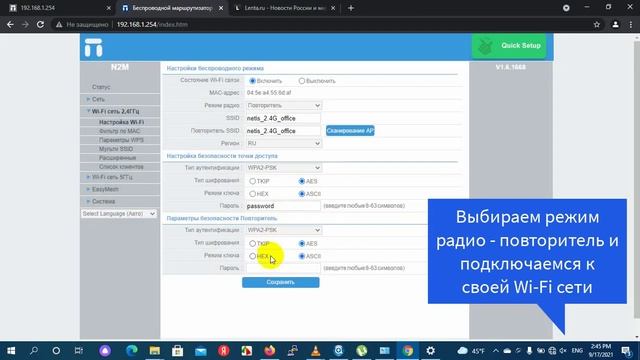Select ASCII key mode for access point
640x360 pixels.
click(x=302, y=193)
